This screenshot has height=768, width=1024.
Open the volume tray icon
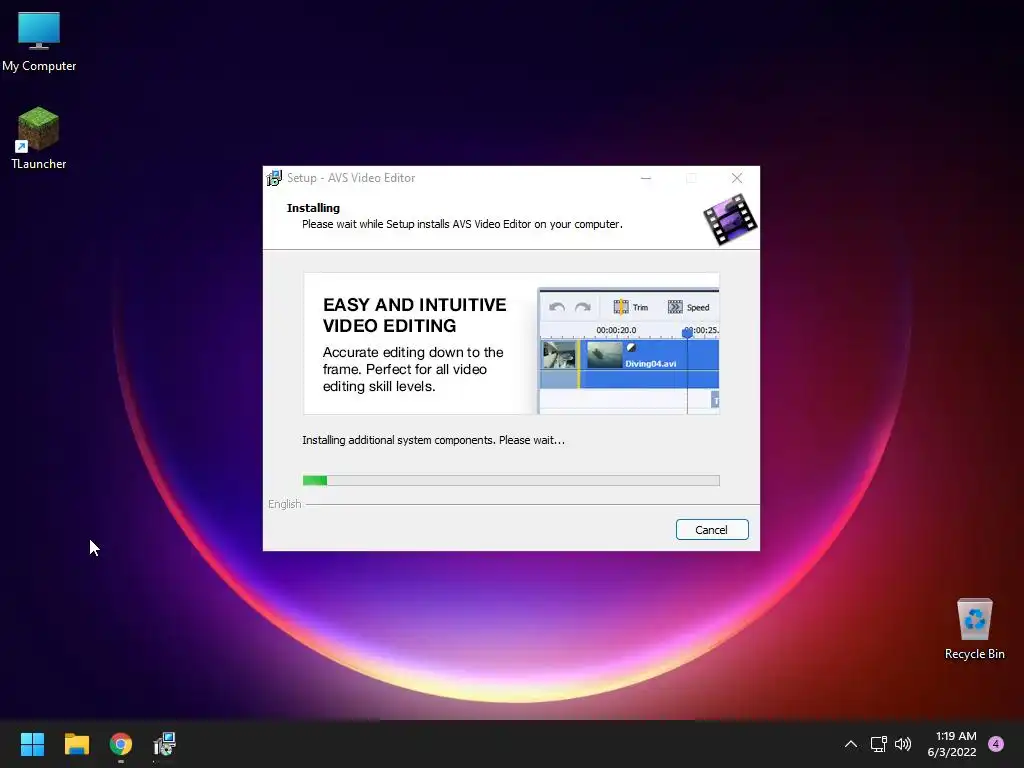(x=903, y=744)
